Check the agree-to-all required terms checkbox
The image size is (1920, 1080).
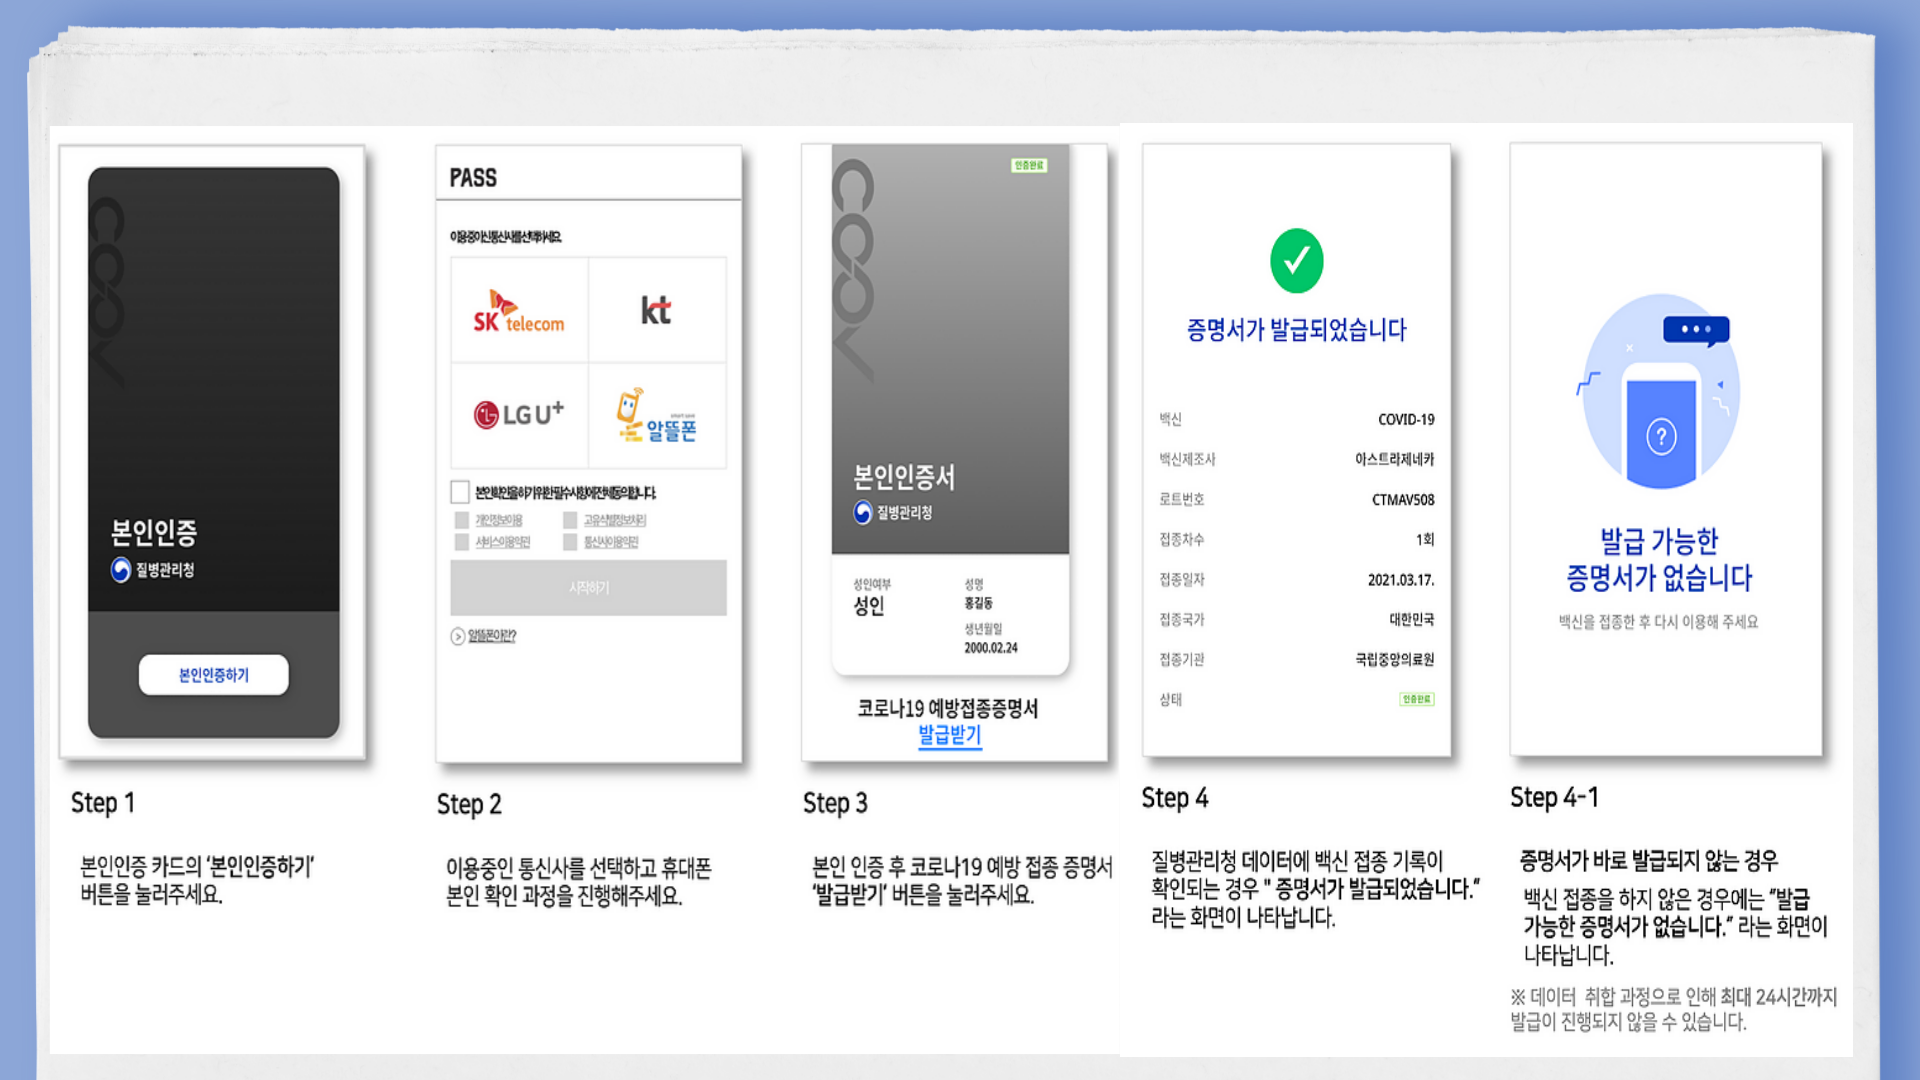pos(460,492)
